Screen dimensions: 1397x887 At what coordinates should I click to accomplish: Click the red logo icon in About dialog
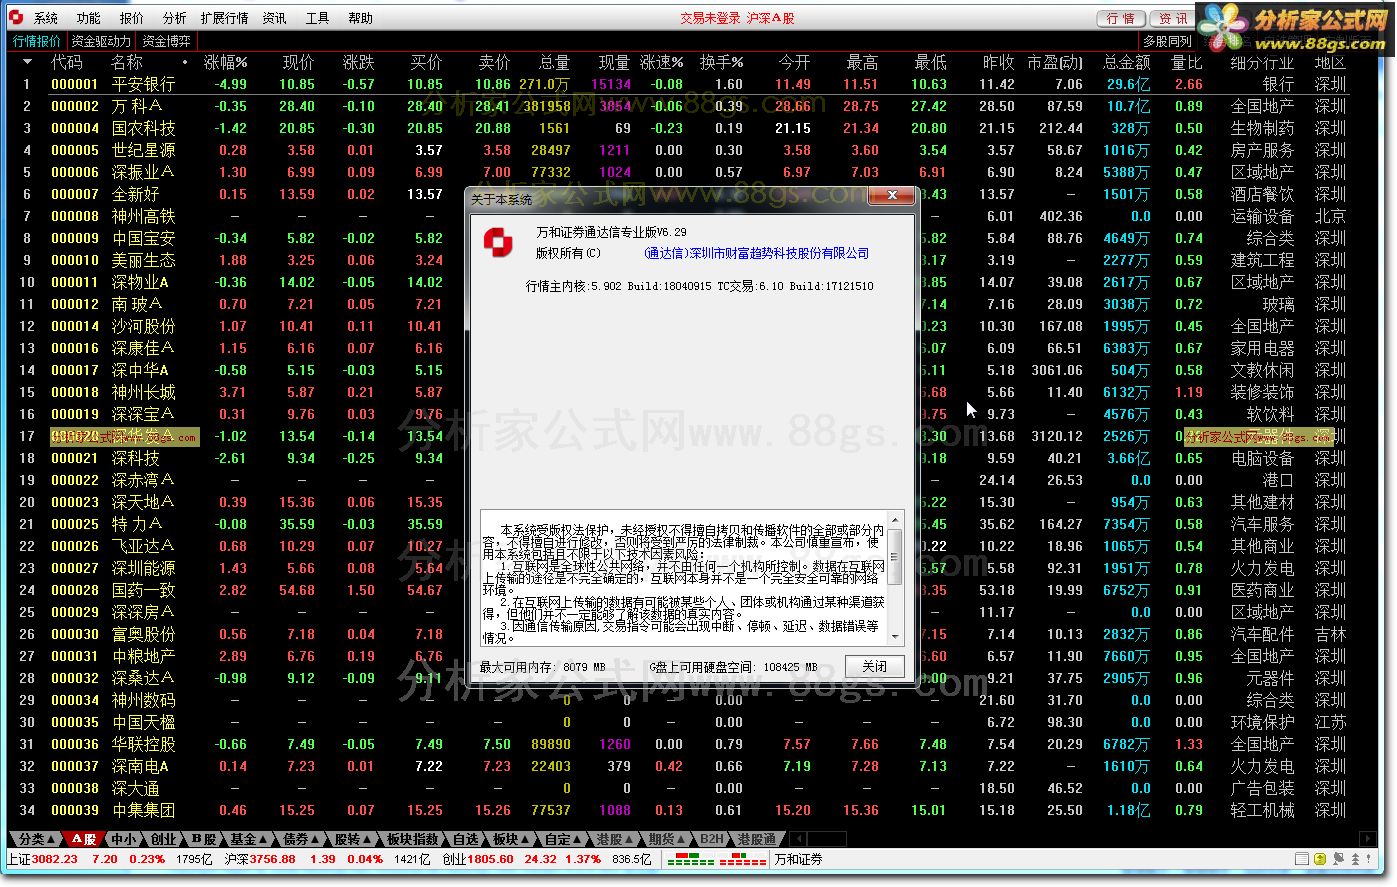(x=498, y=241)
